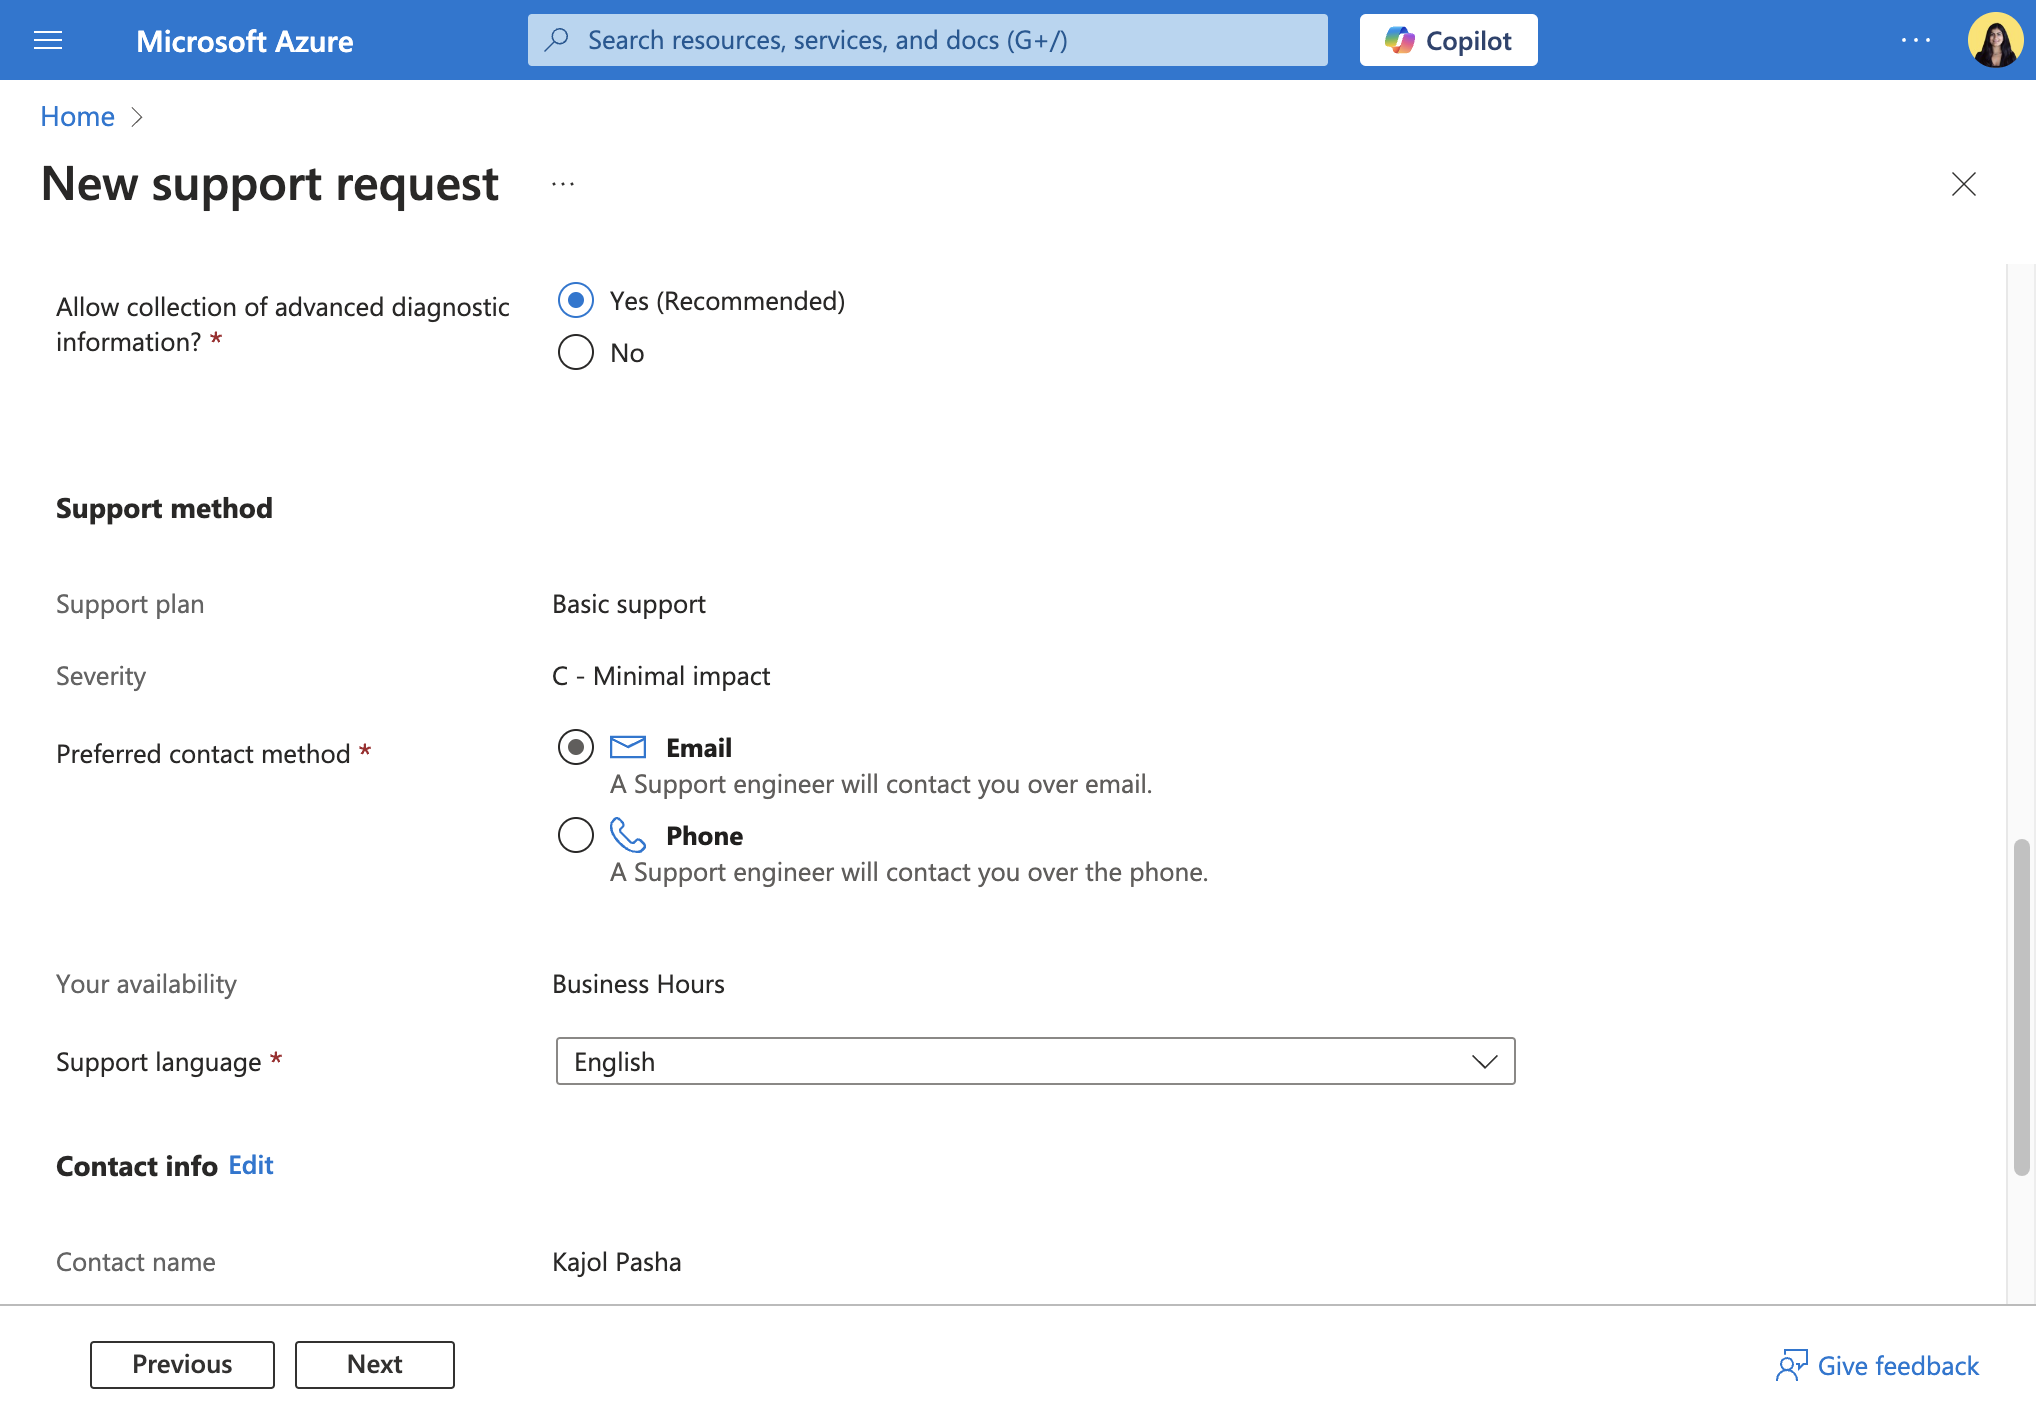Click the email envelope icon
The height and width of the screenshot is (1424, 2036).
(x=628, y=747)
